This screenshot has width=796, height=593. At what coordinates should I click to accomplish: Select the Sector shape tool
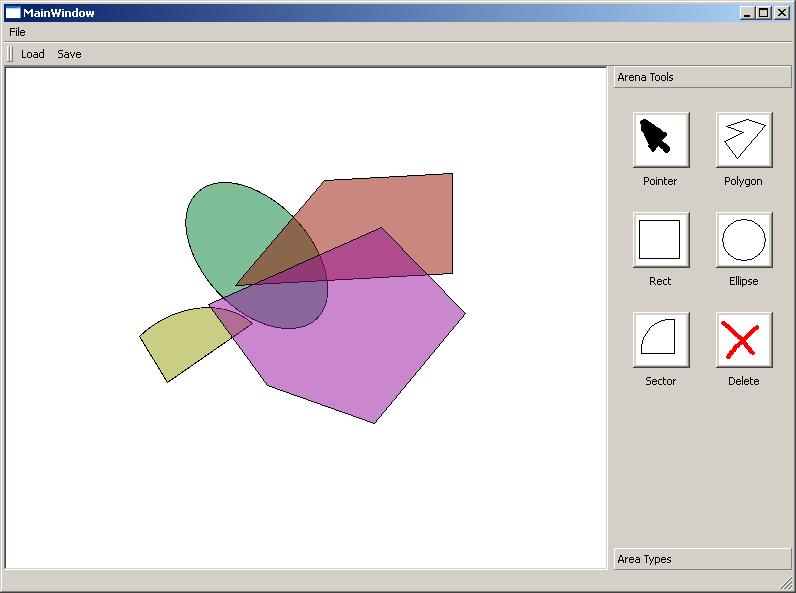661,340
